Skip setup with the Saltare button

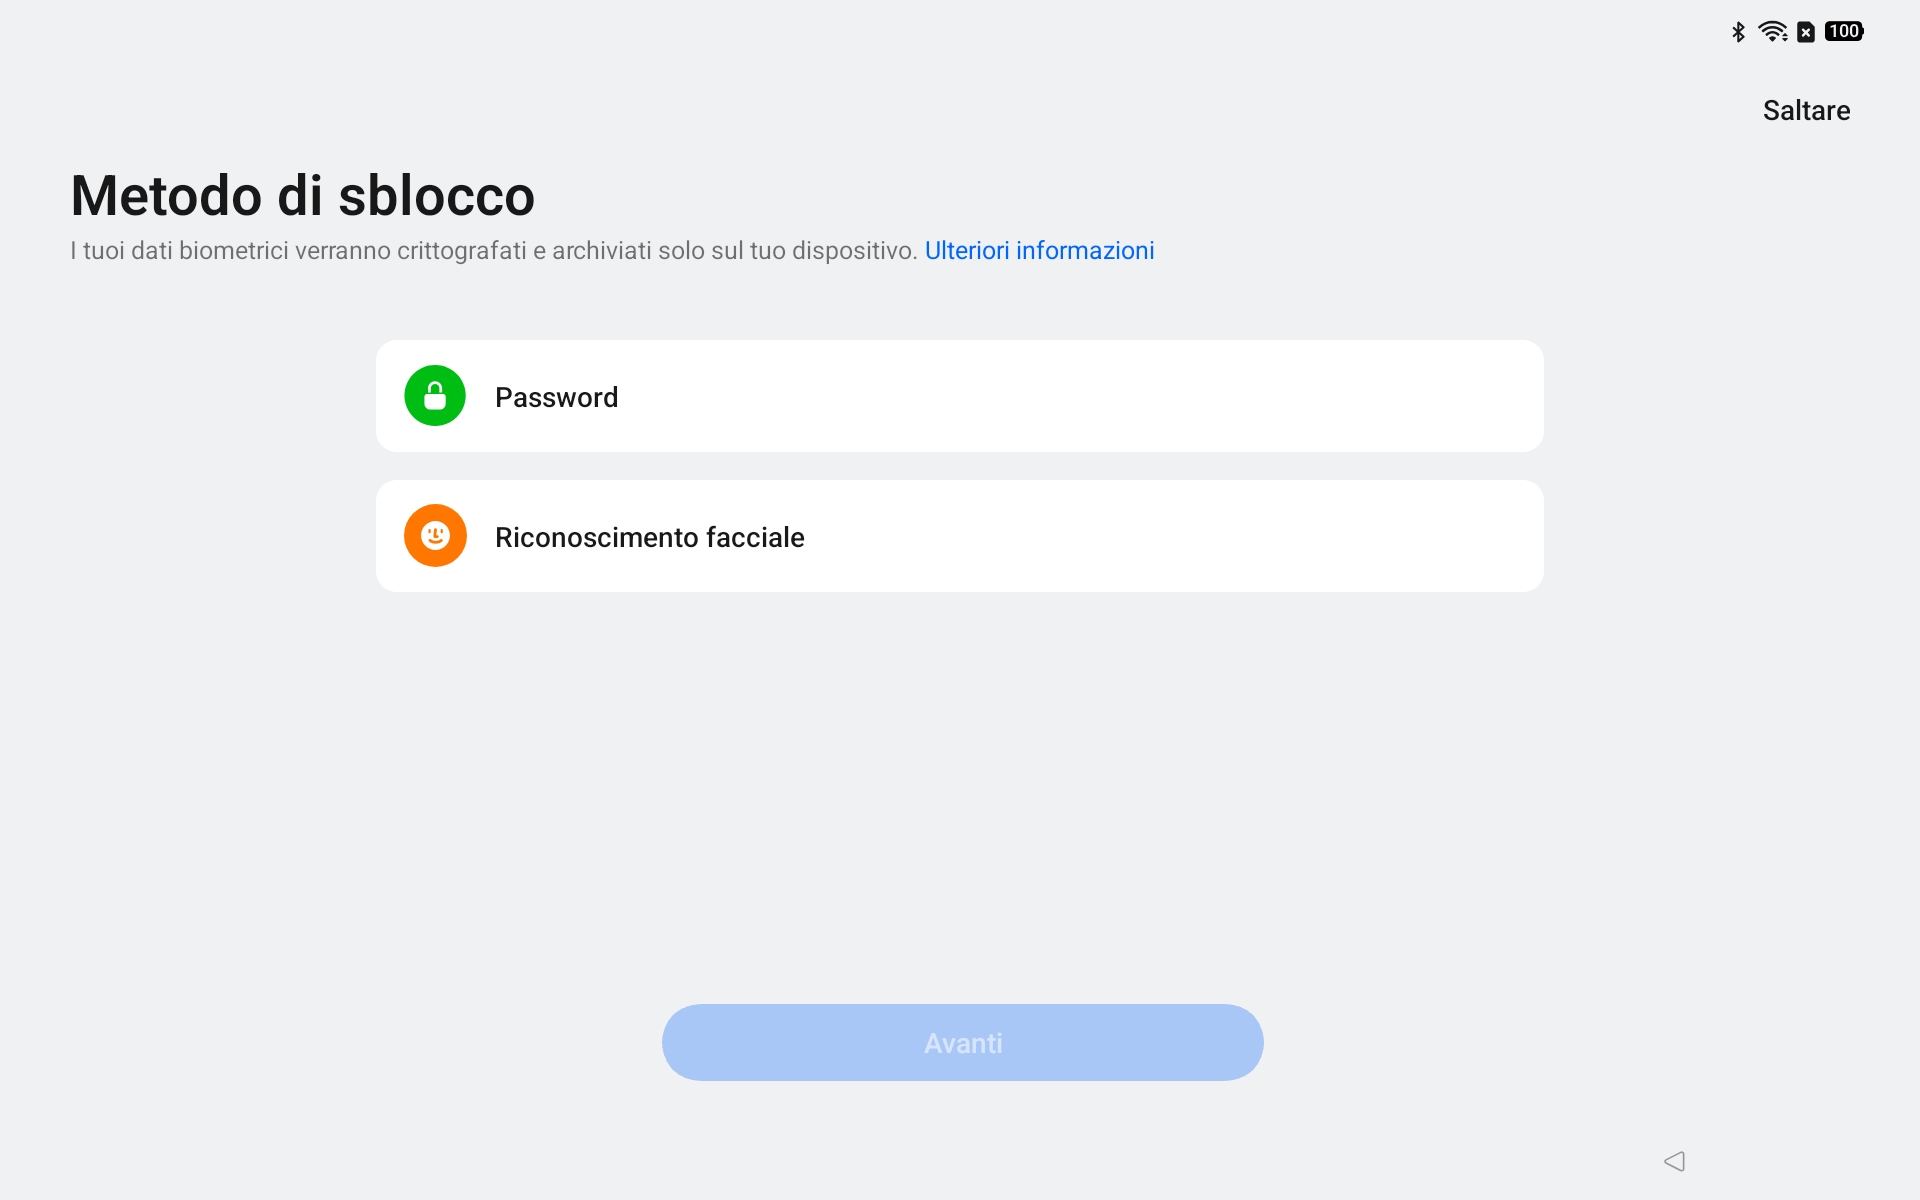point(1806,110)
